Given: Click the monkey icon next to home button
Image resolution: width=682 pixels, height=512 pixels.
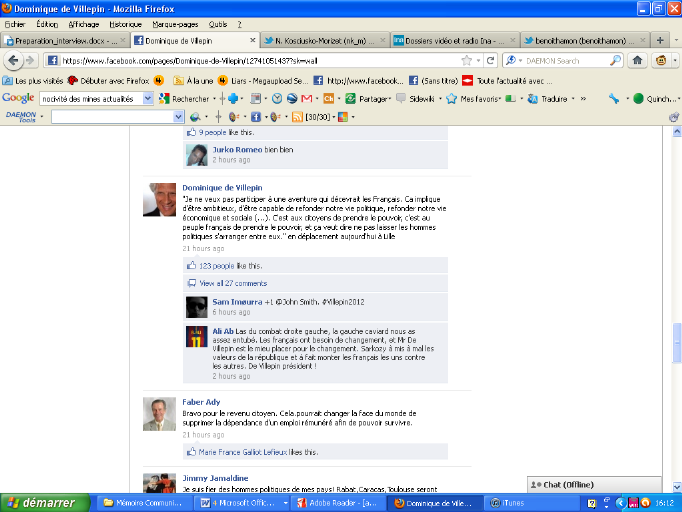Looking at the screenshot, I should point(661,60).
